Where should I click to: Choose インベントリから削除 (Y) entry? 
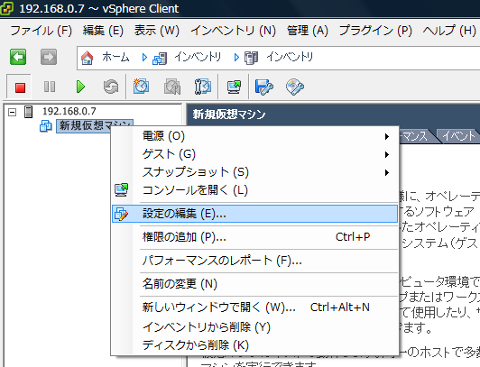coord(255,327)
